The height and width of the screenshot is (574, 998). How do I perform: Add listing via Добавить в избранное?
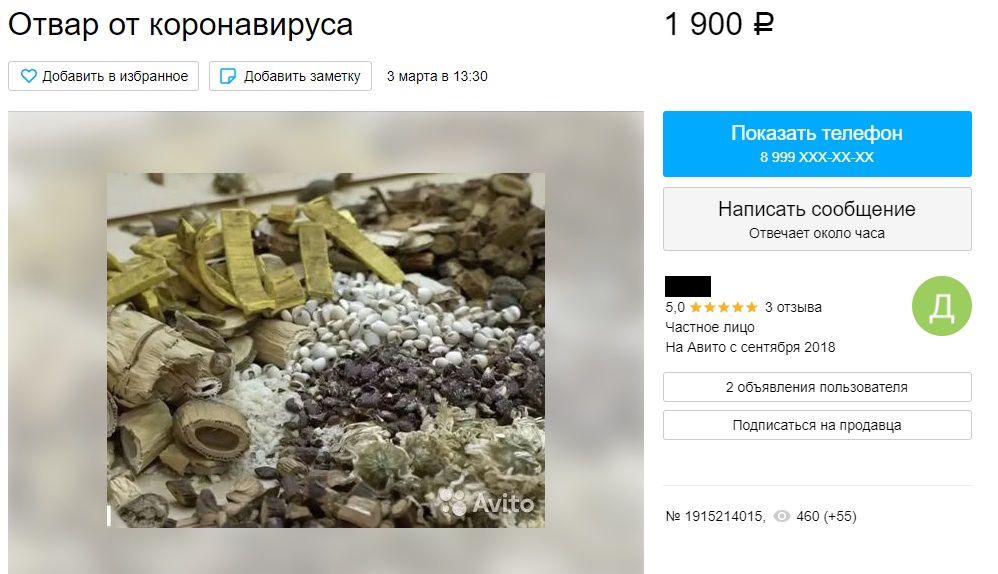coord(103,76)
